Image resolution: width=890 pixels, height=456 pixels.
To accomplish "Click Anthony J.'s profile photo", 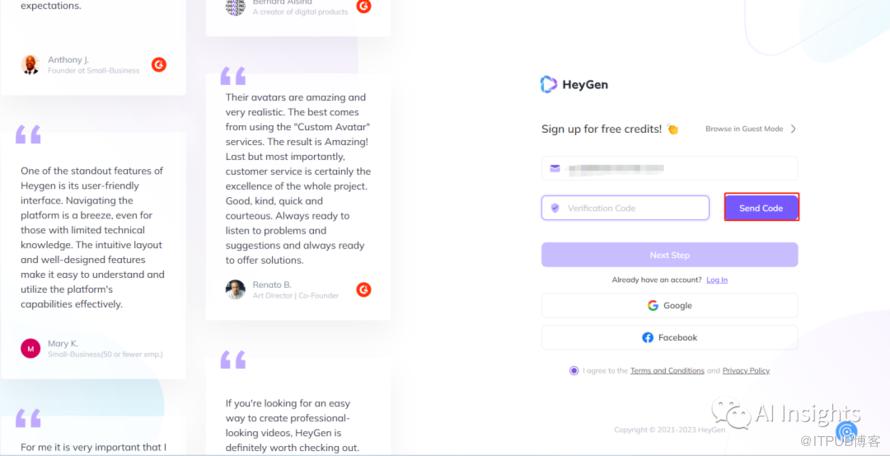I will (x=30, y=65).
